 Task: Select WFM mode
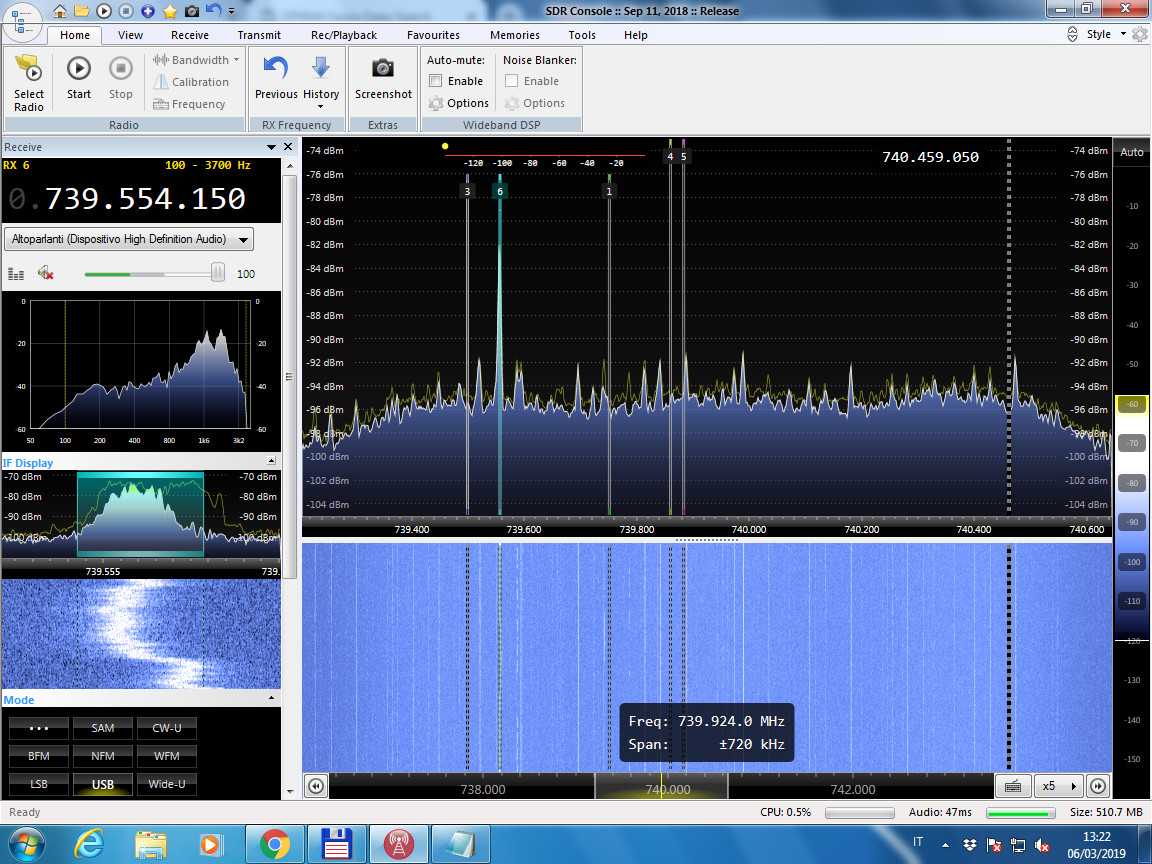(167, 756)
